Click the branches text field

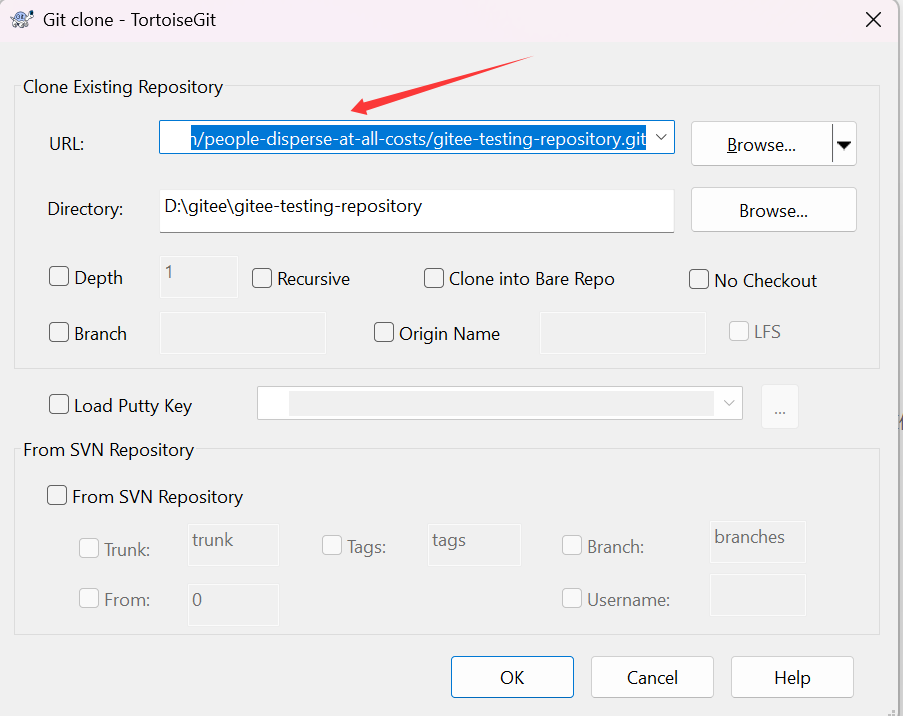point(758,542)
